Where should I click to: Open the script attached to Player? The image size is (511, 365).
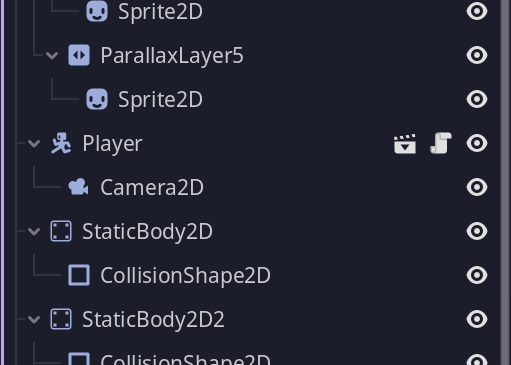tap(441, 143)
